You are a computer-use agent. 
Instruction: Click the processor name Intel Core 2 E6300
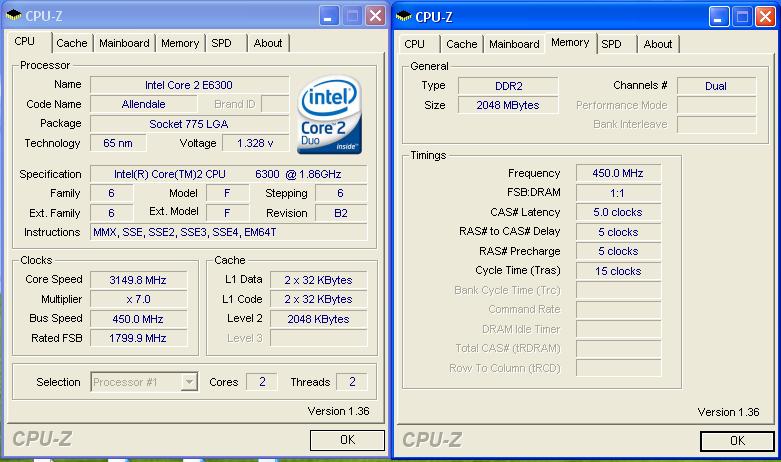point(189,85)
